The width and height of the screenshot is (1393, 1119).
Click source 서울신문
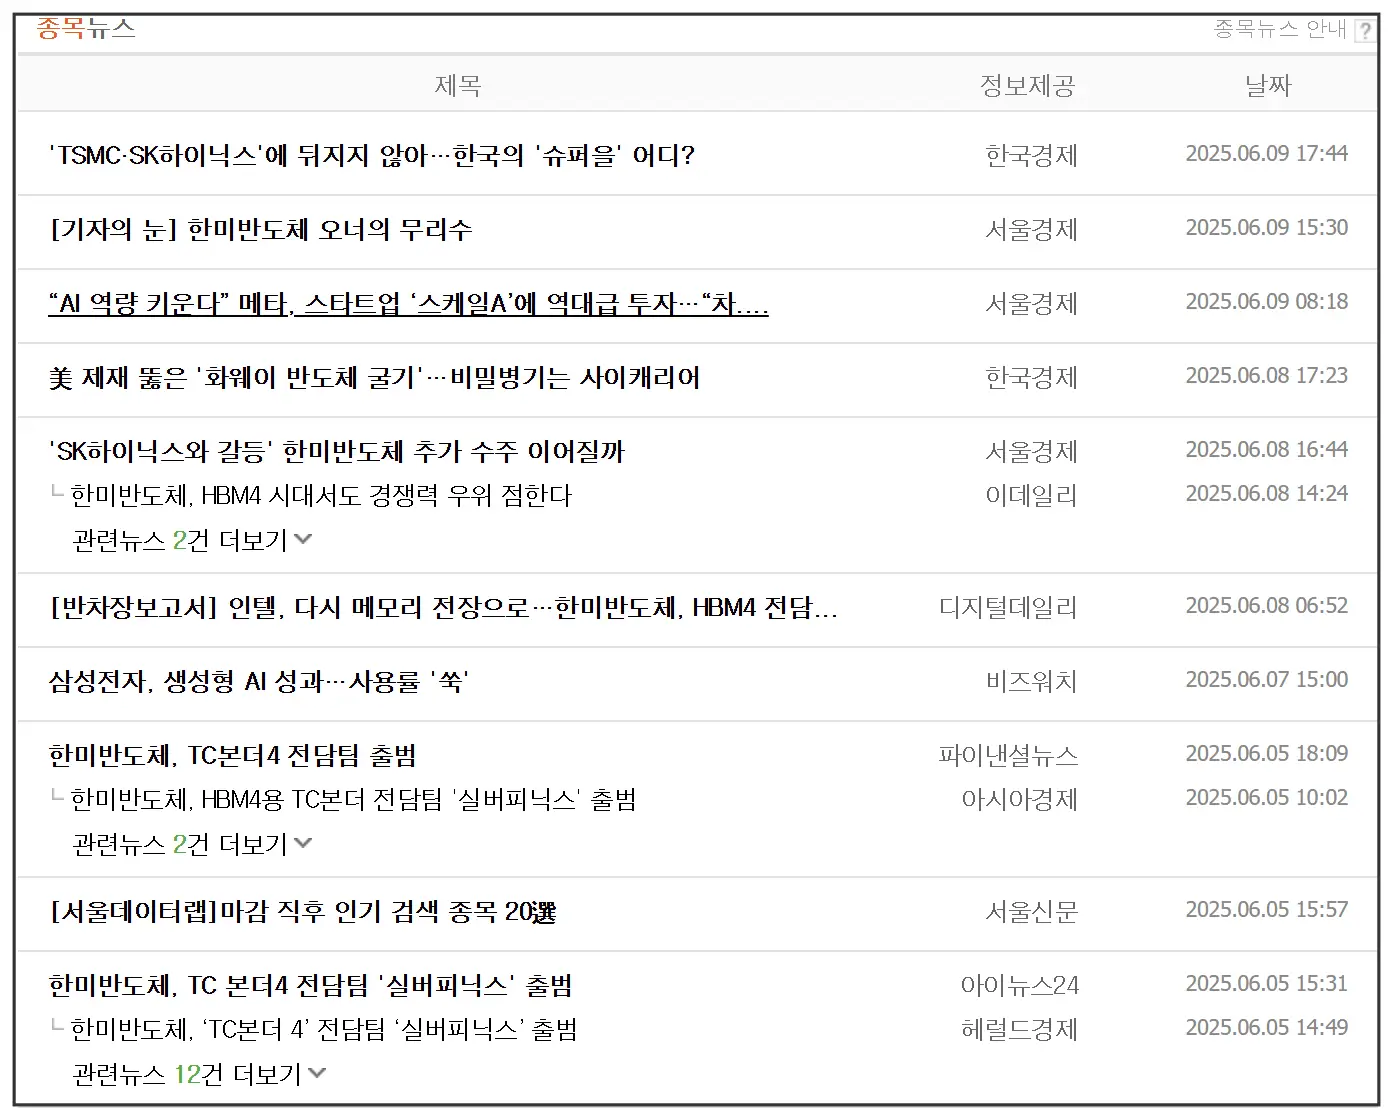[1031, 912]
